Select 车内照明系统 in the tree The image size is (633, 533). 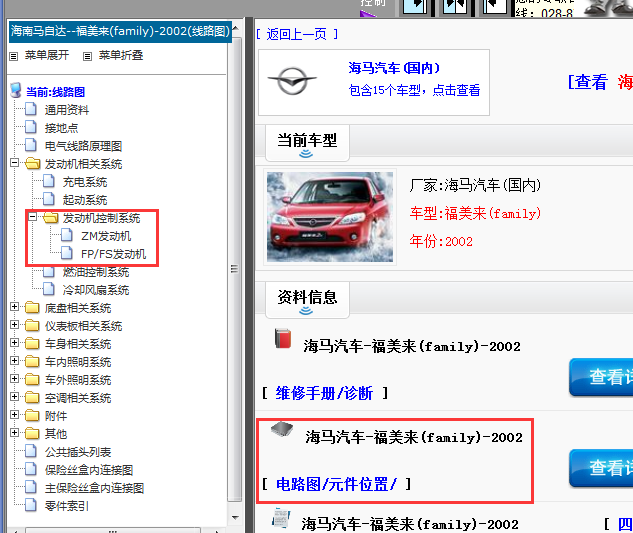point(78,362)
